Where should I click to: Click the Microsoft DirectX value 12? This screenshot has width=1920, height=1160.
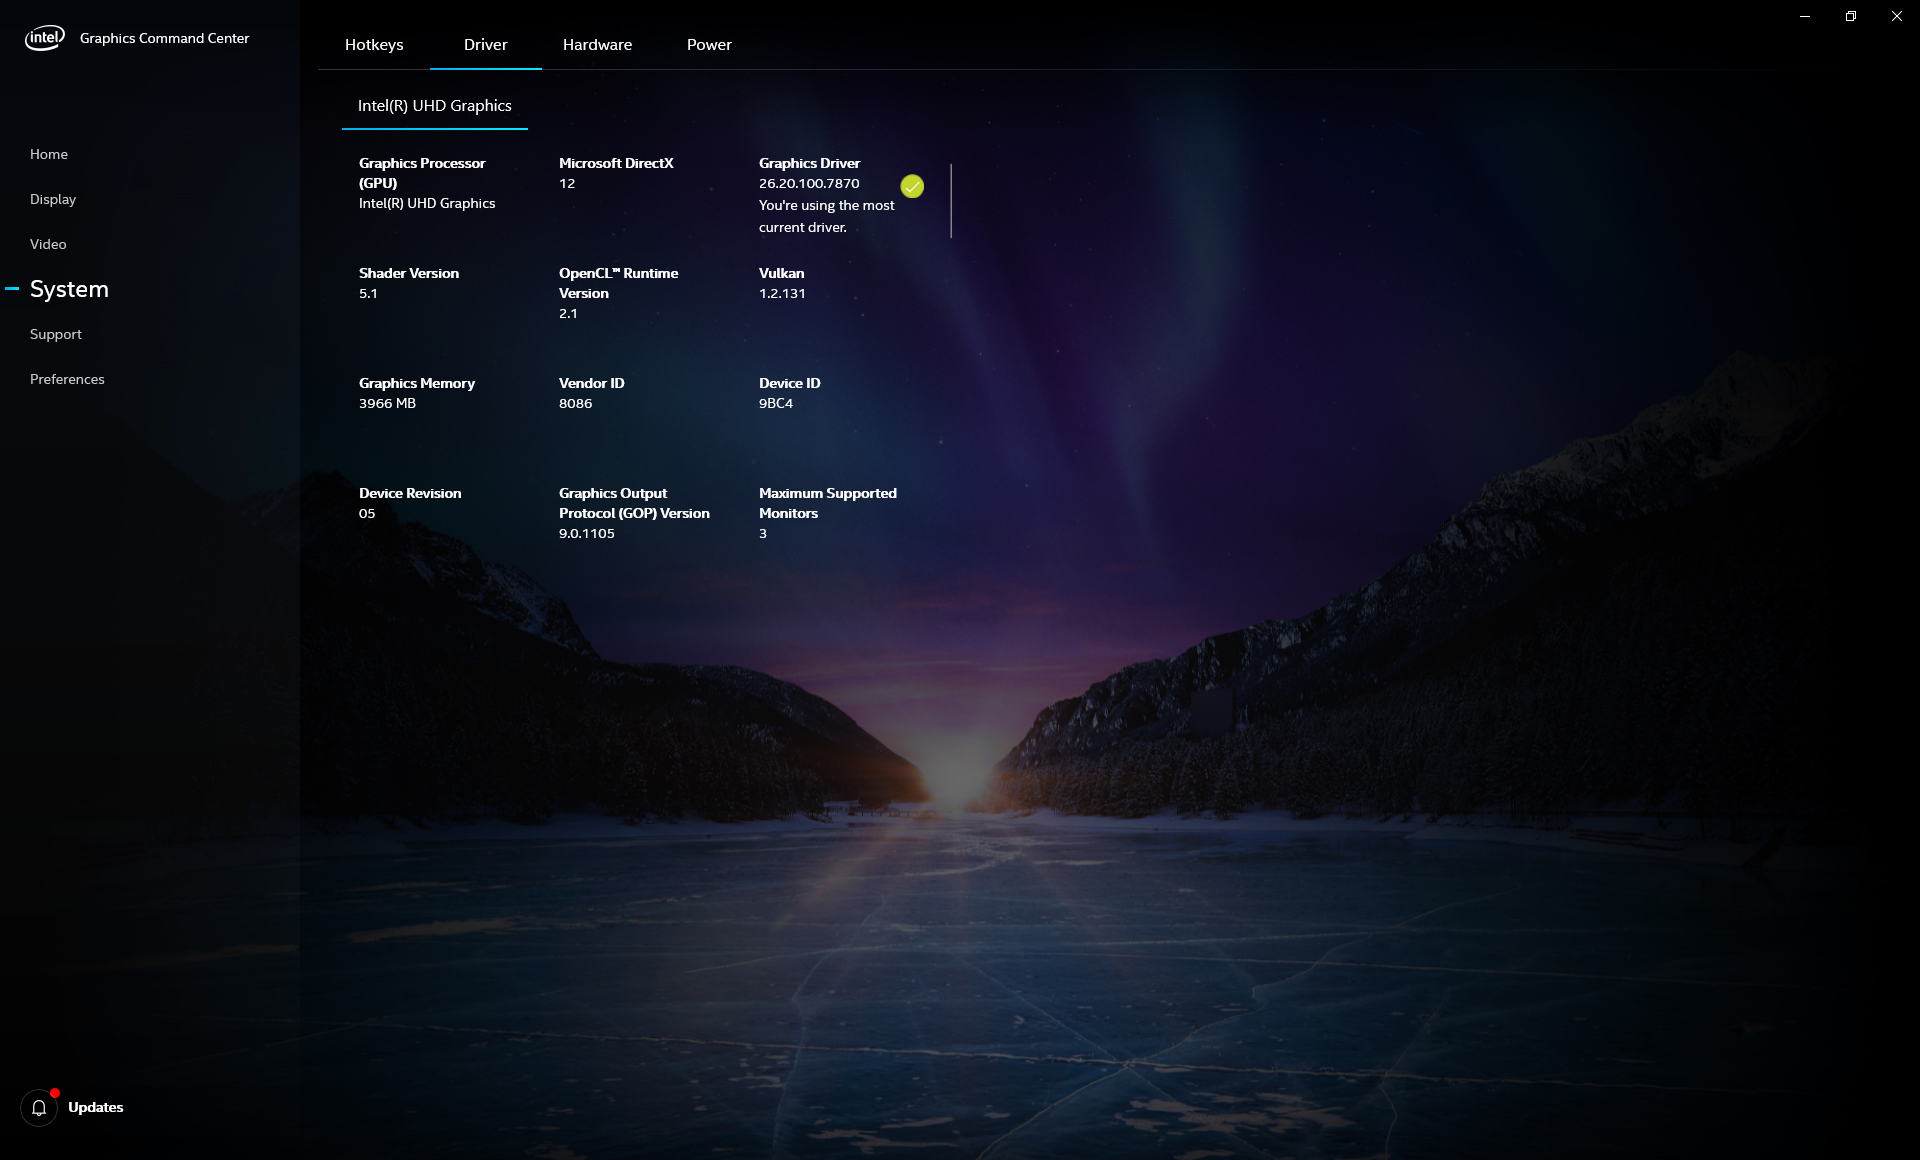pos(567,183)
